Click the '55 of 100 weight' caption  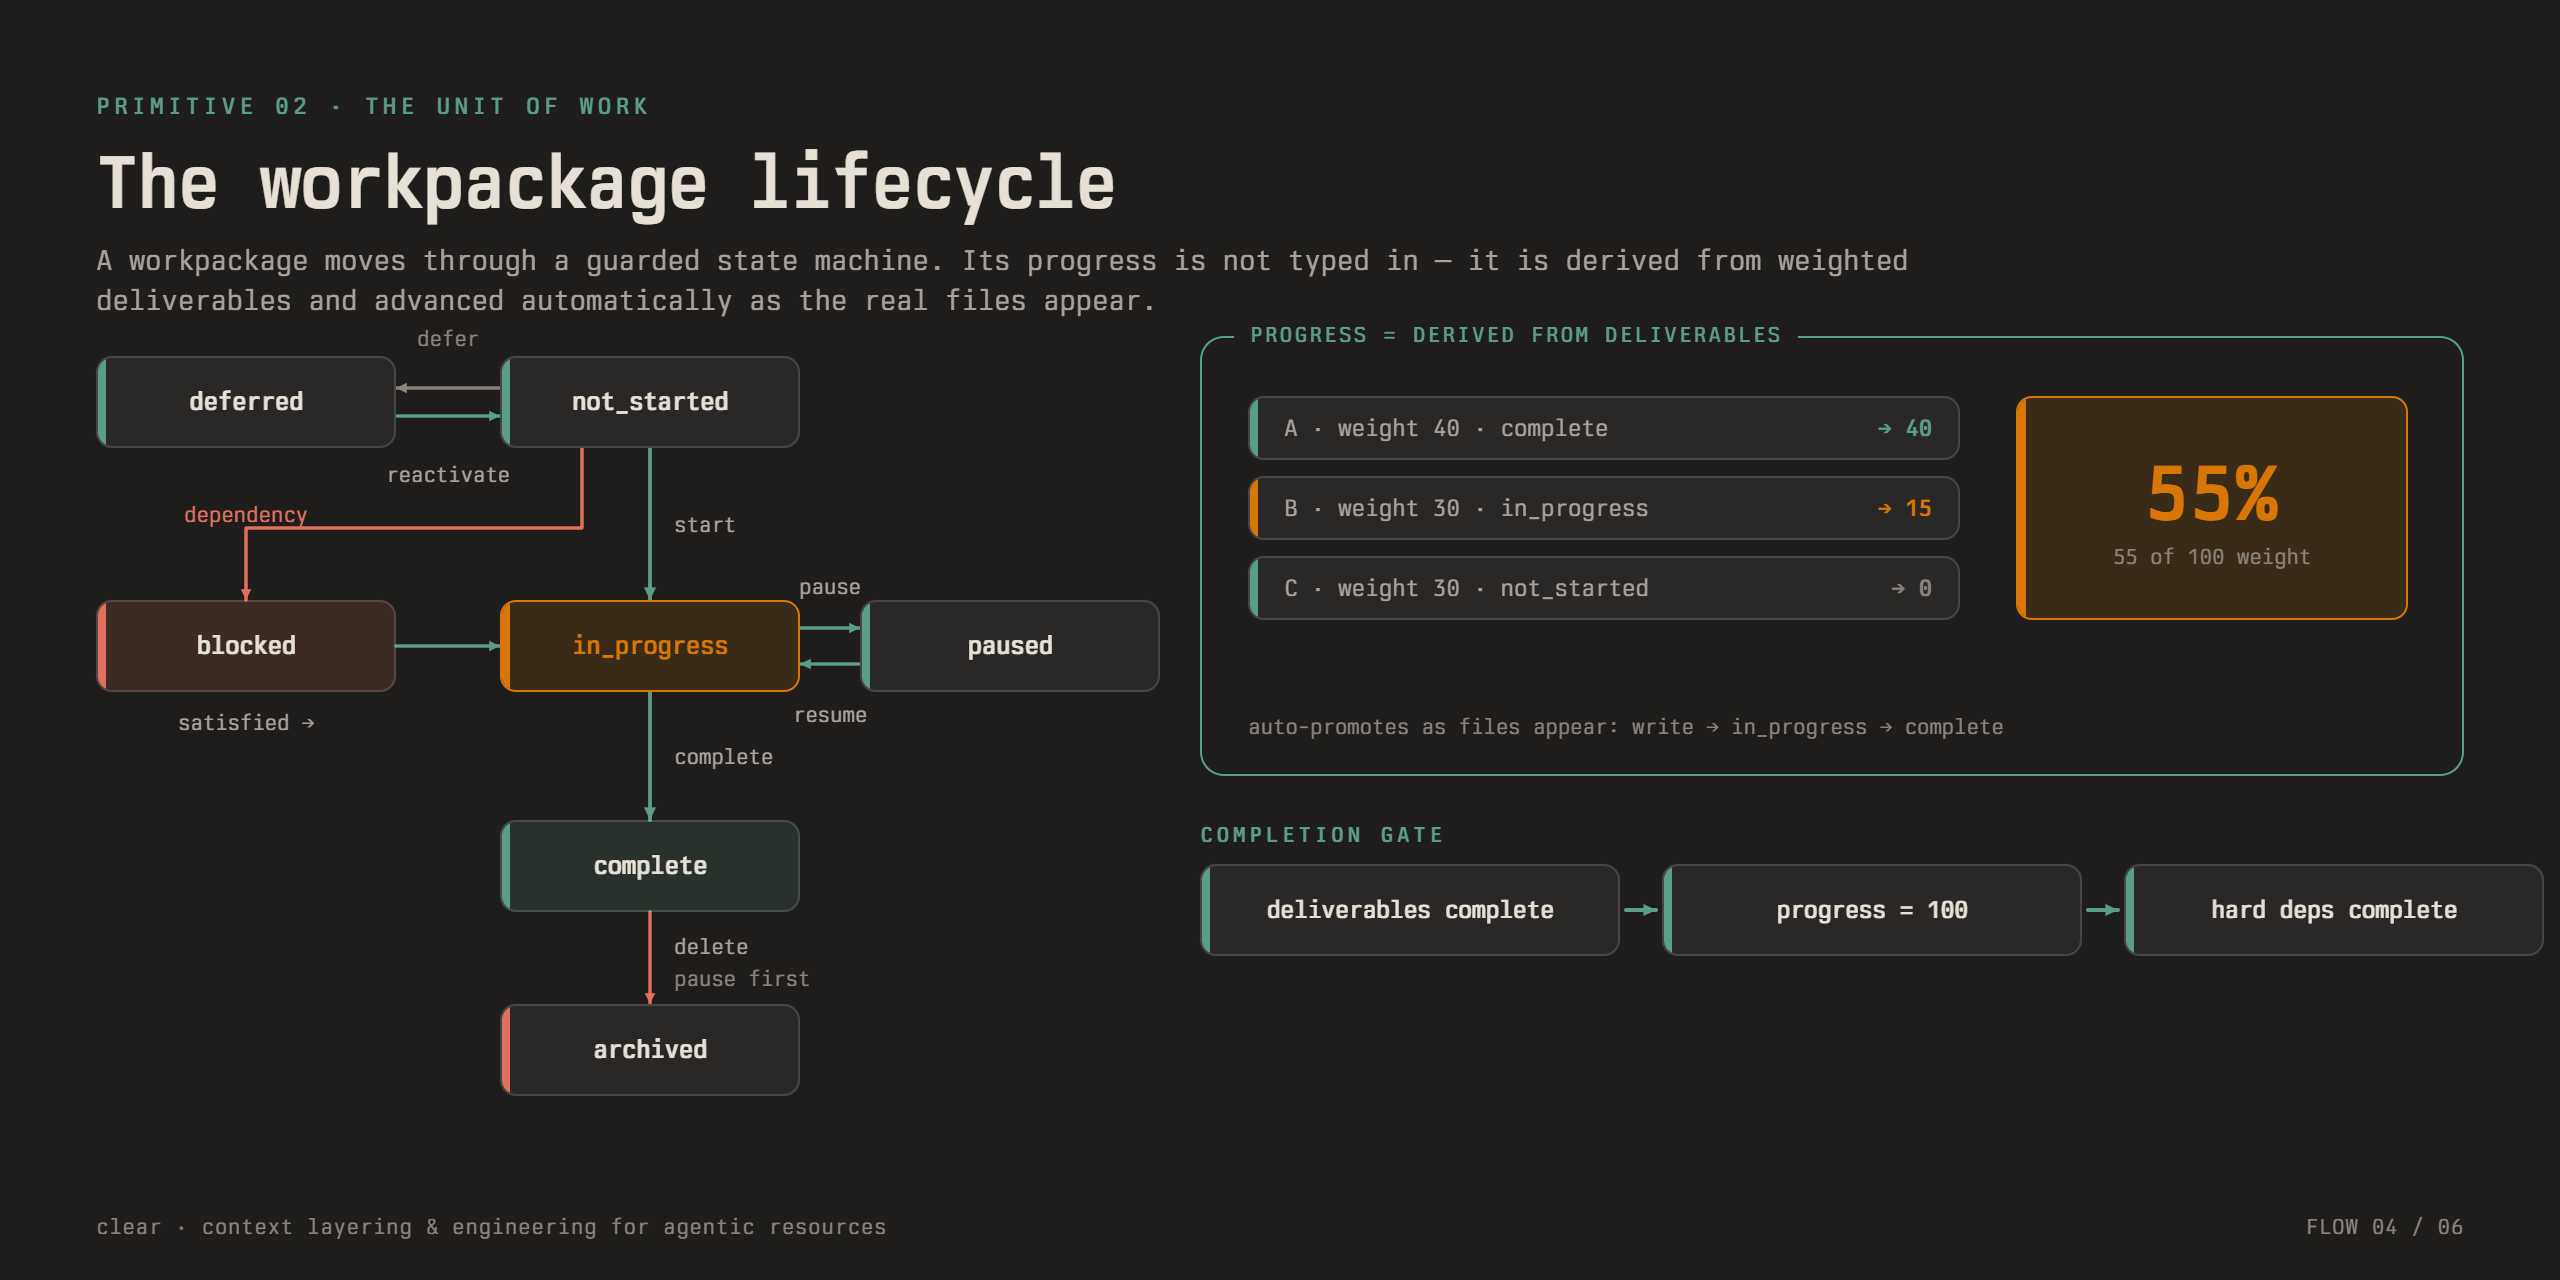2212,557
